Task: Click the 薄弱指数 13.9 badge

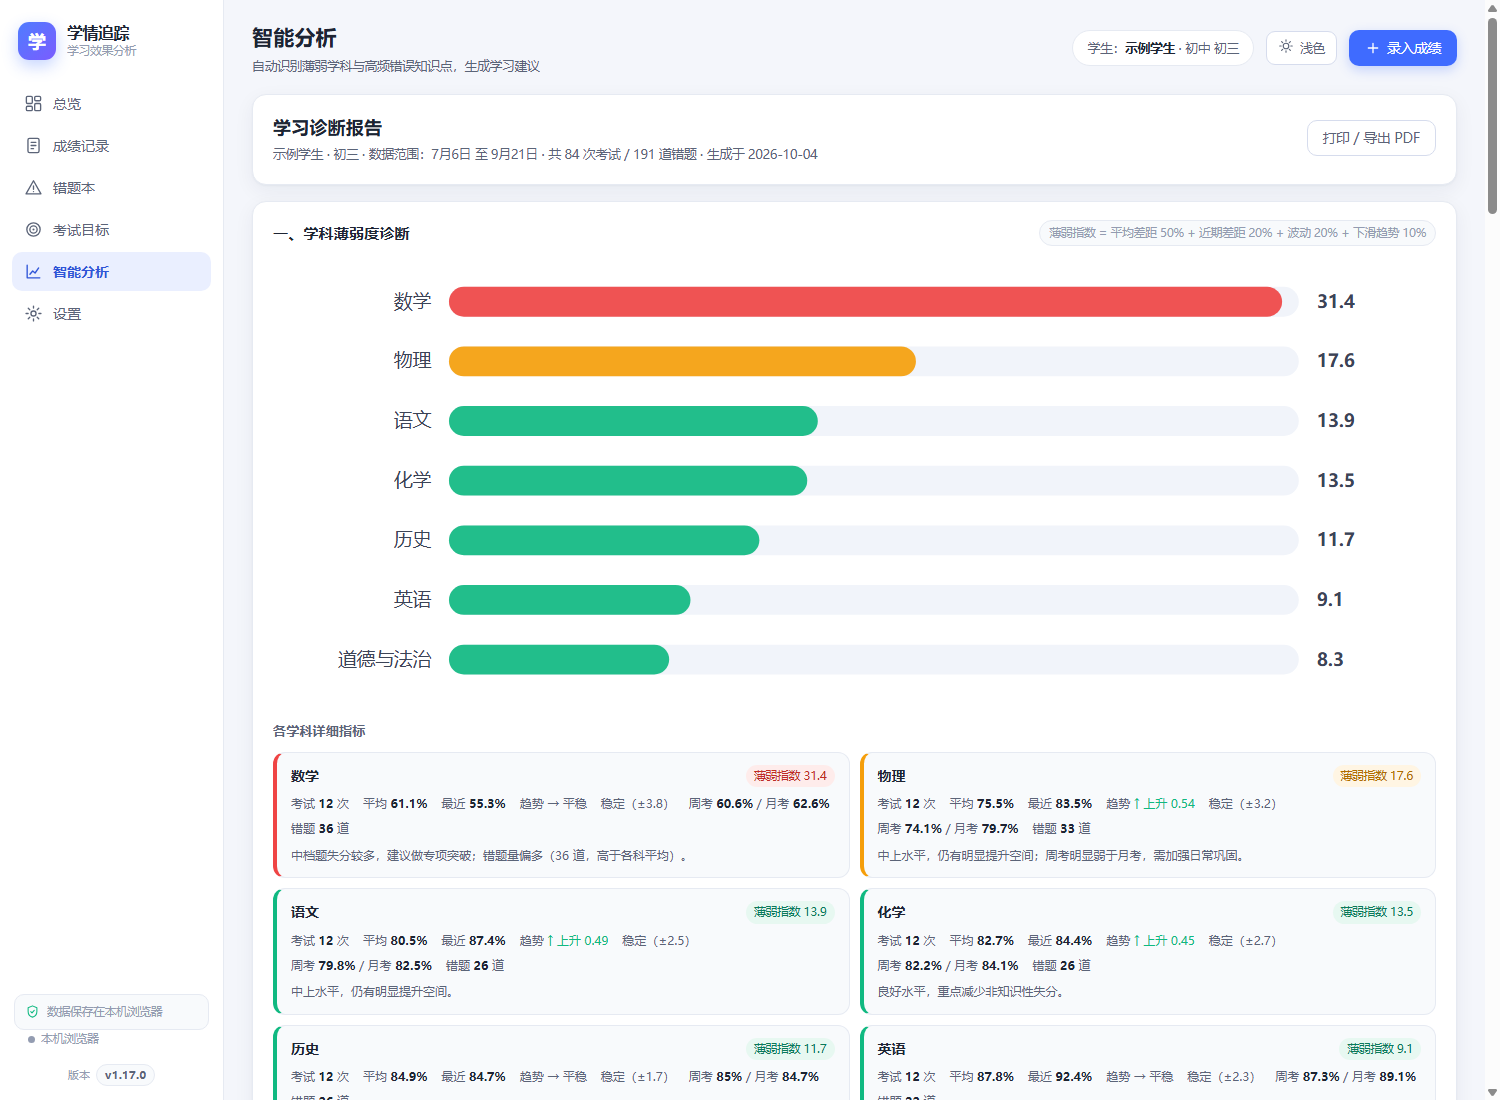Action: 790,912
